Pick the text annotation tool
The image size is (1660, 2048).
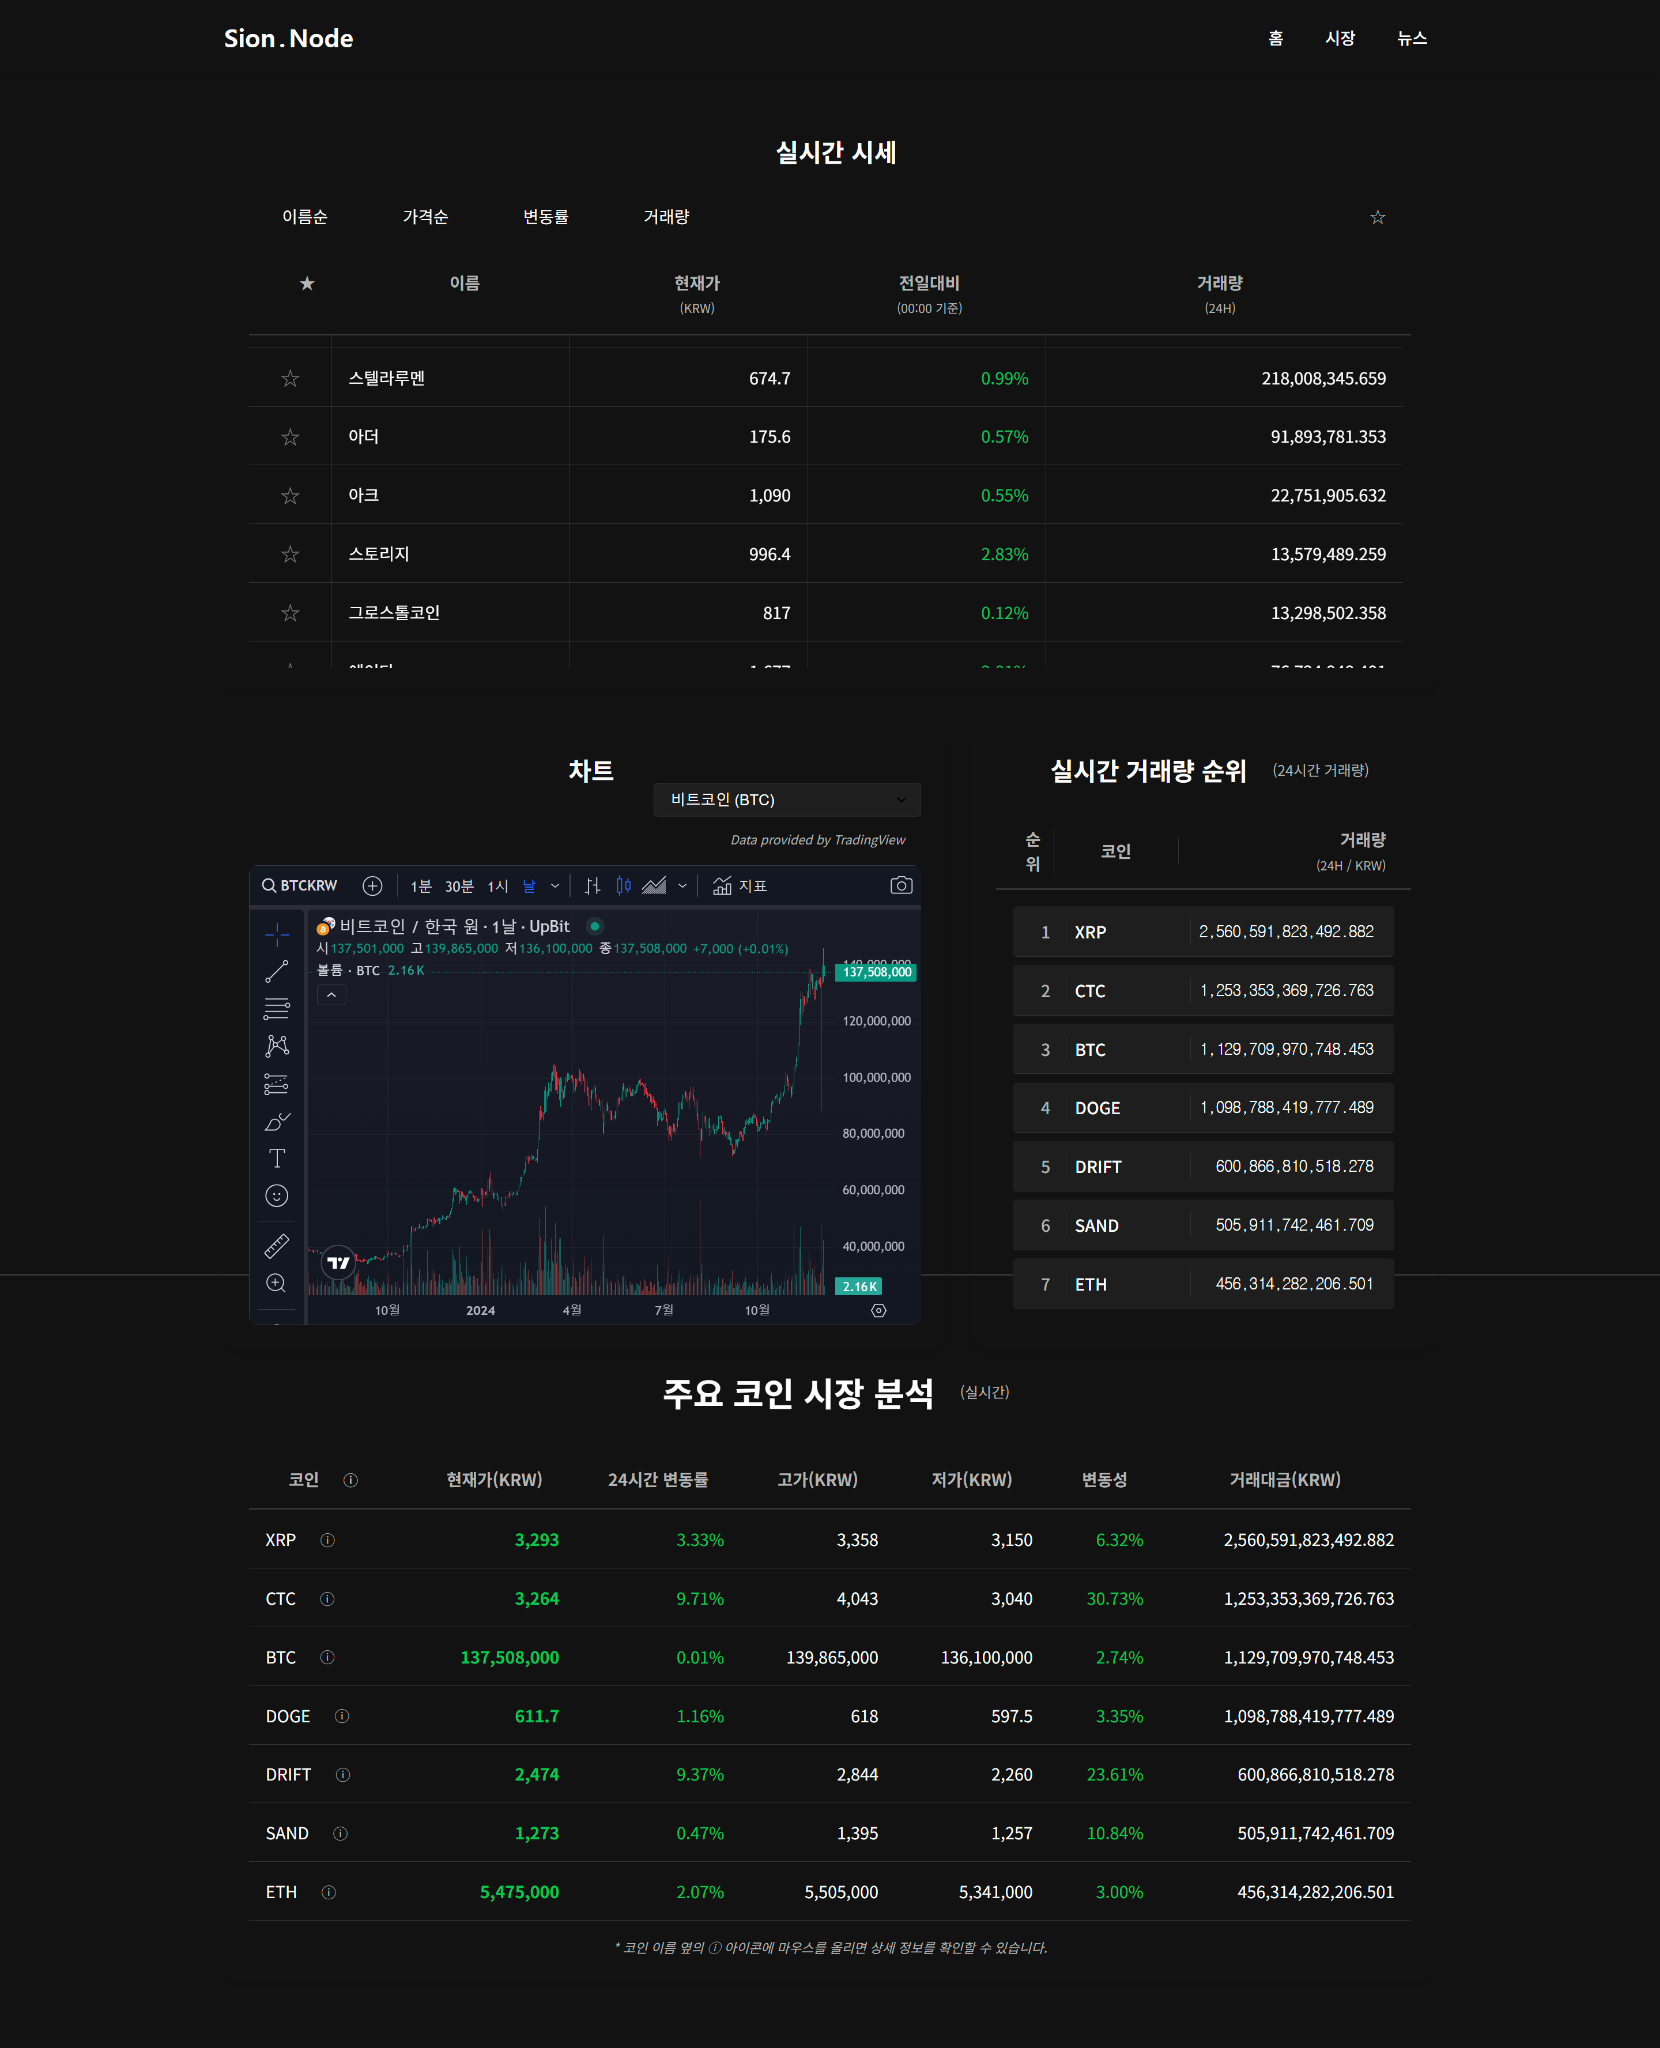point(277,1158)
